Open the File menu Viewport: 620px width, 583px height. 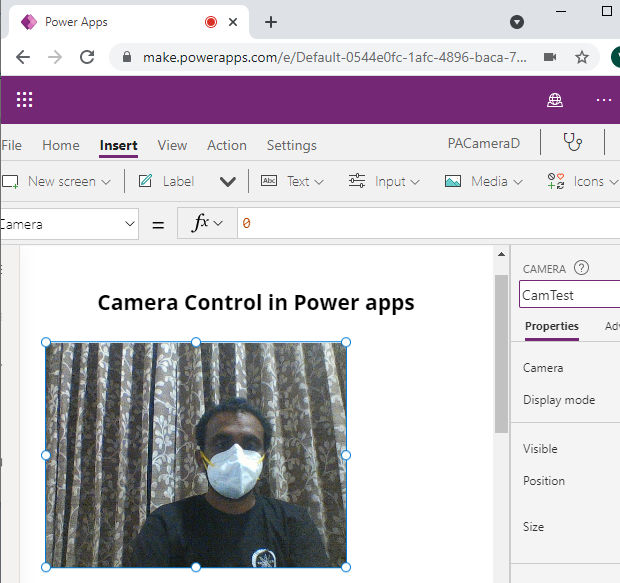[11, 146]
